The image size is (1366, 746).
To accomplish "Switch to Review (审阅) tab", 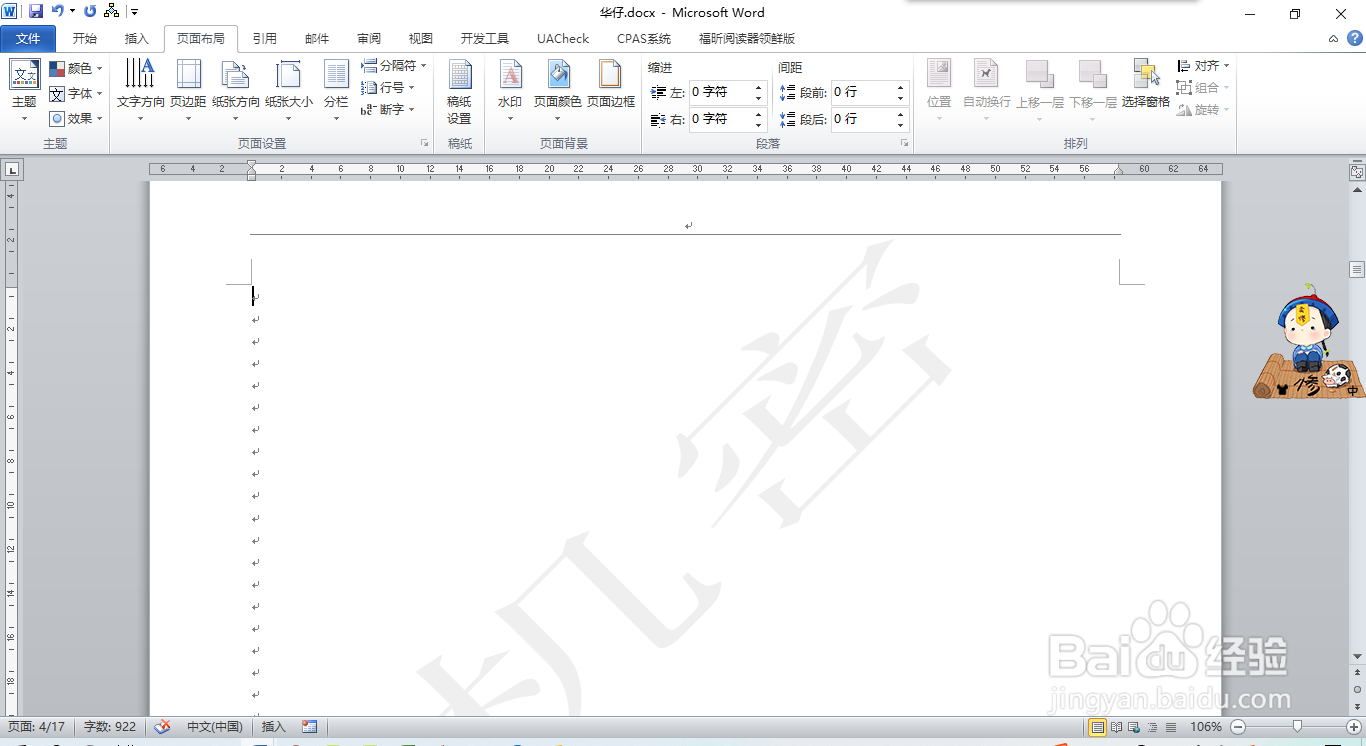I will coord(369,39).
